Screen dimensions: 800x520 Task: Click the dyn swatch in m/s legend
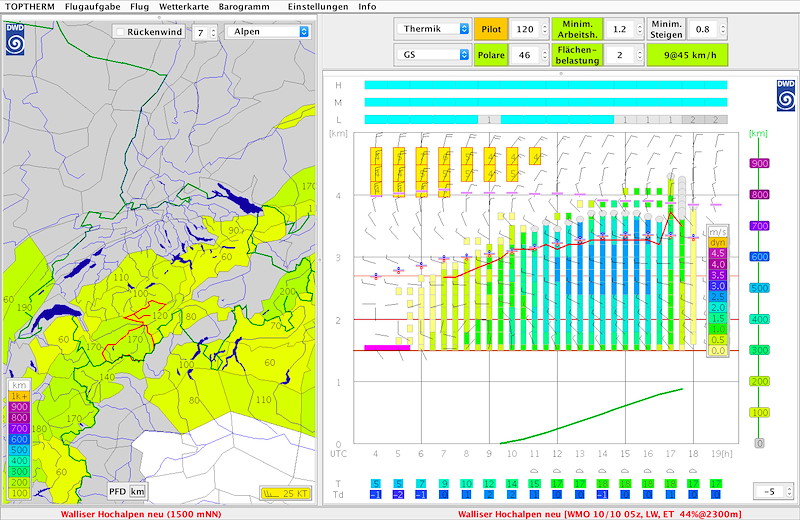[x=718, y=243]
